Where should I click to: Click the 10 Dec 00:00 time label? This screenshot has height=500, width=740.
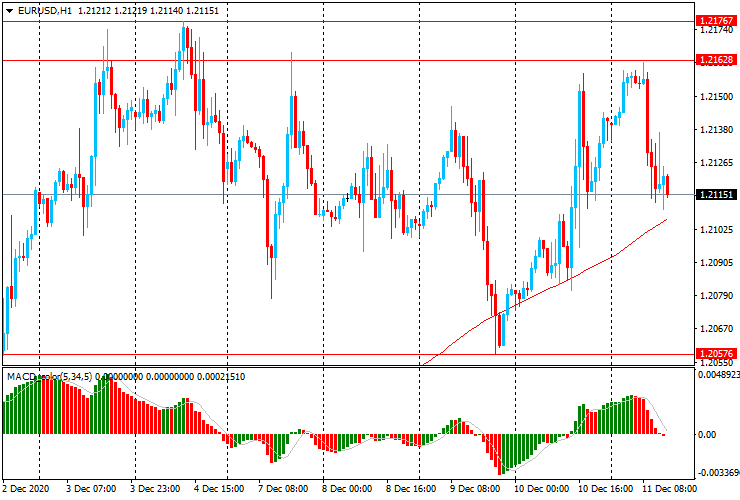click(541, 488)
